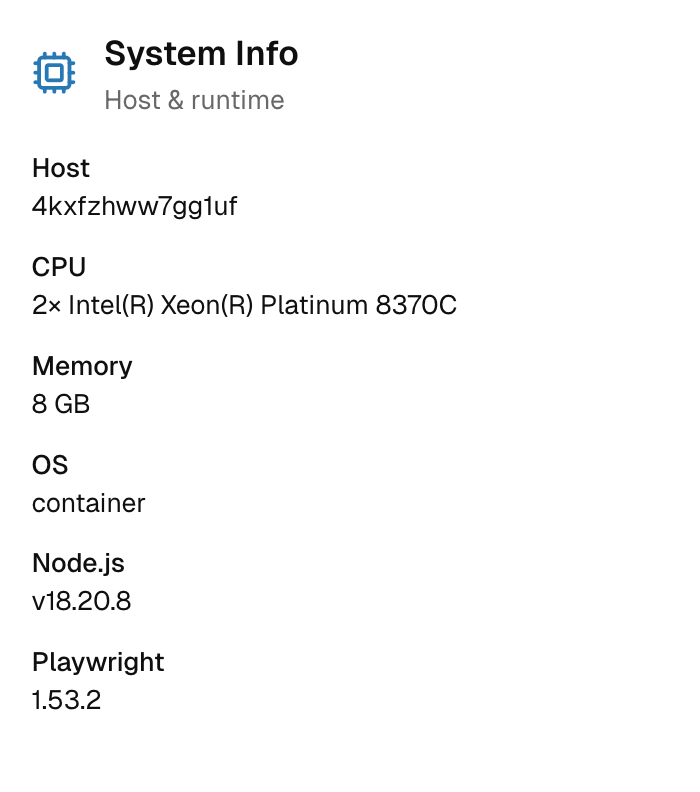Click the Playwright label

[98, 662]
